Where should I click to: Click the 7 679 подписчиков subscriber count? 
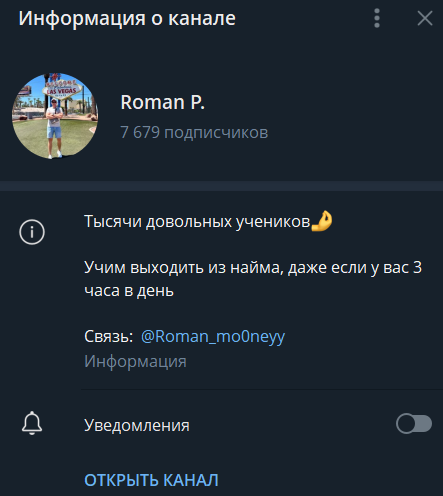194,132
